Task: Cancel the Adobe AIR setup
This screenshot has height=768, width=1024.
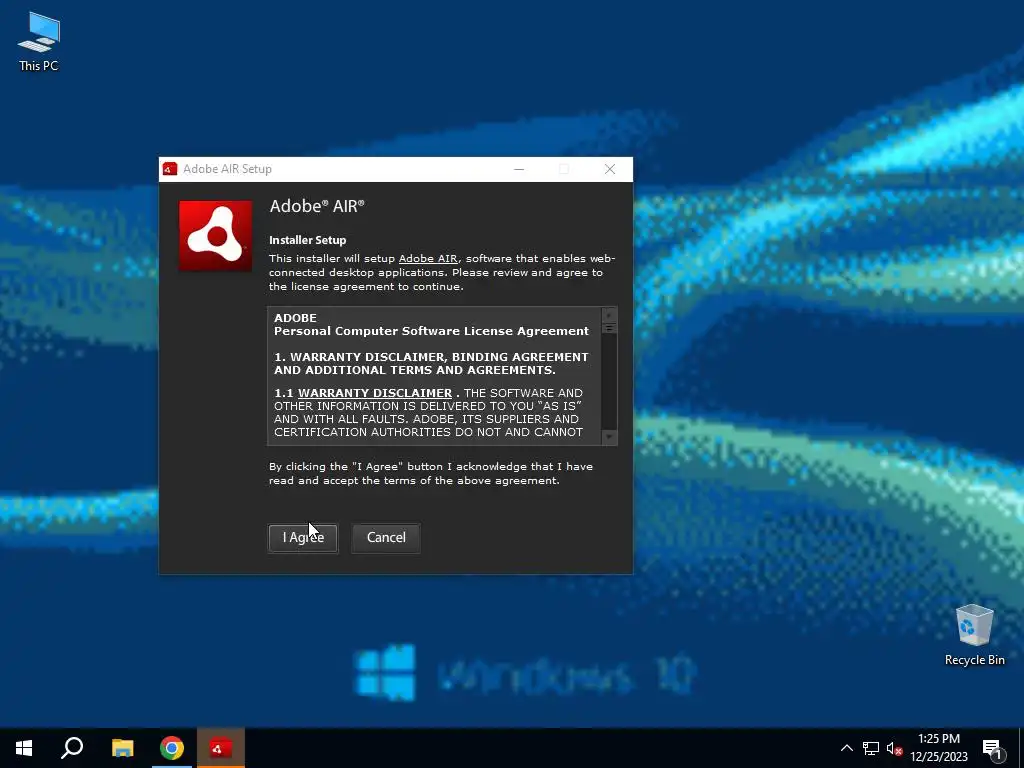Action: (x=386, y=537)
